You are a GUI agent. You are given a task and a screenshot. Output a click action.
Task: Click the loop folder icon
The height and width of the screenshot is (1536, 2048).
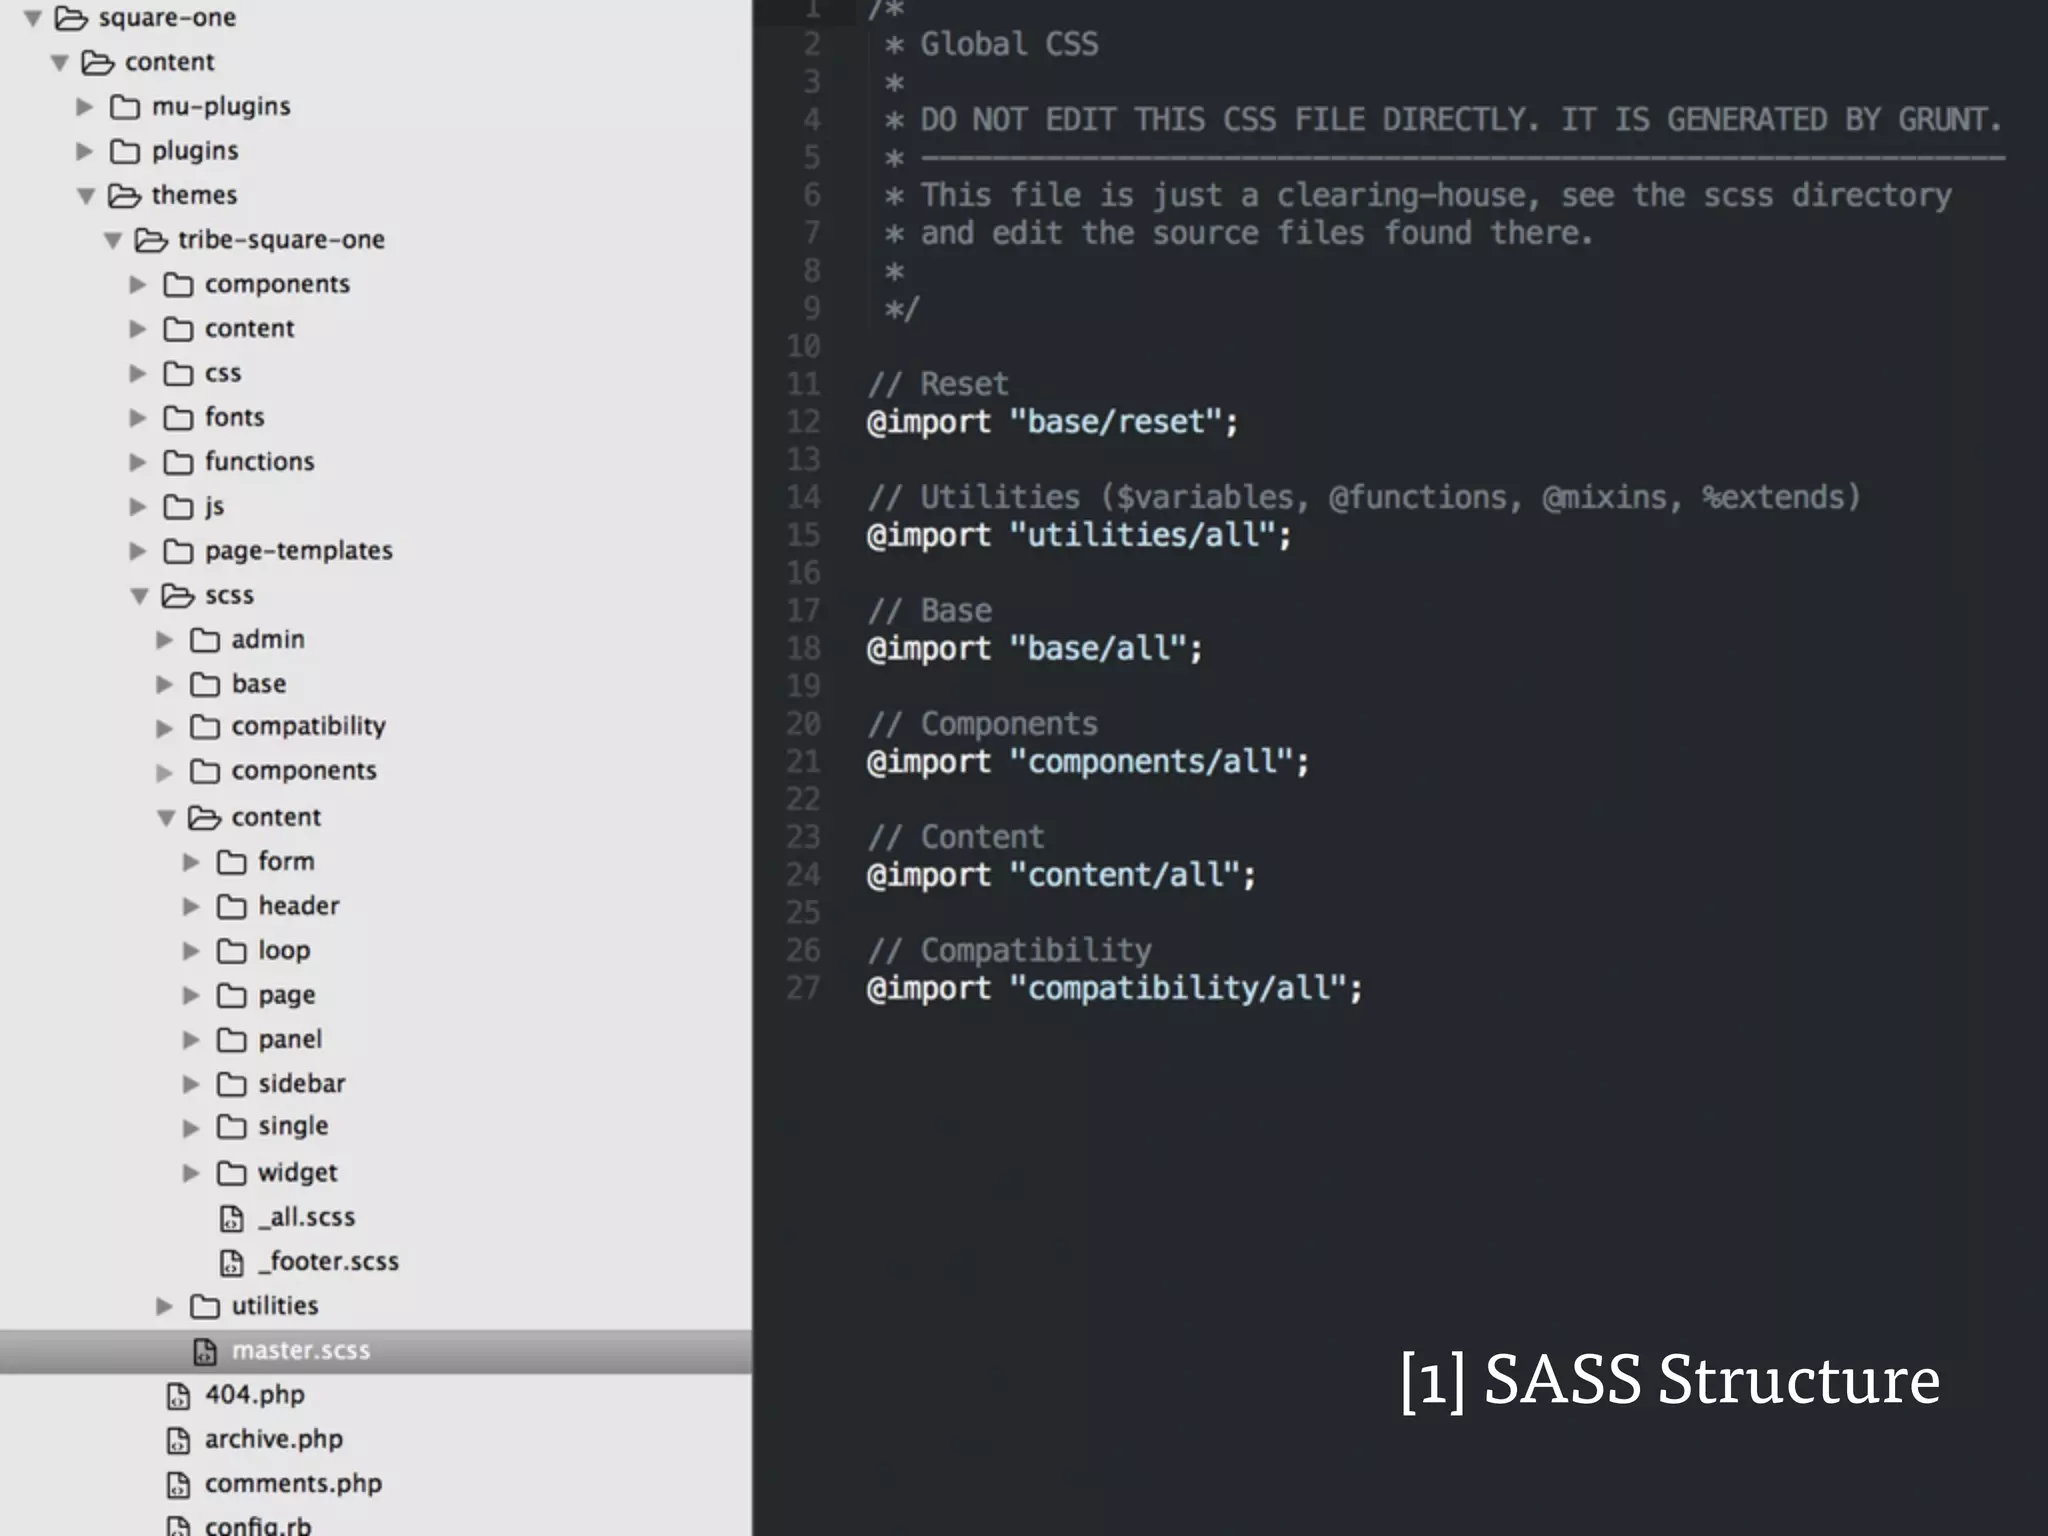(231, 951)
